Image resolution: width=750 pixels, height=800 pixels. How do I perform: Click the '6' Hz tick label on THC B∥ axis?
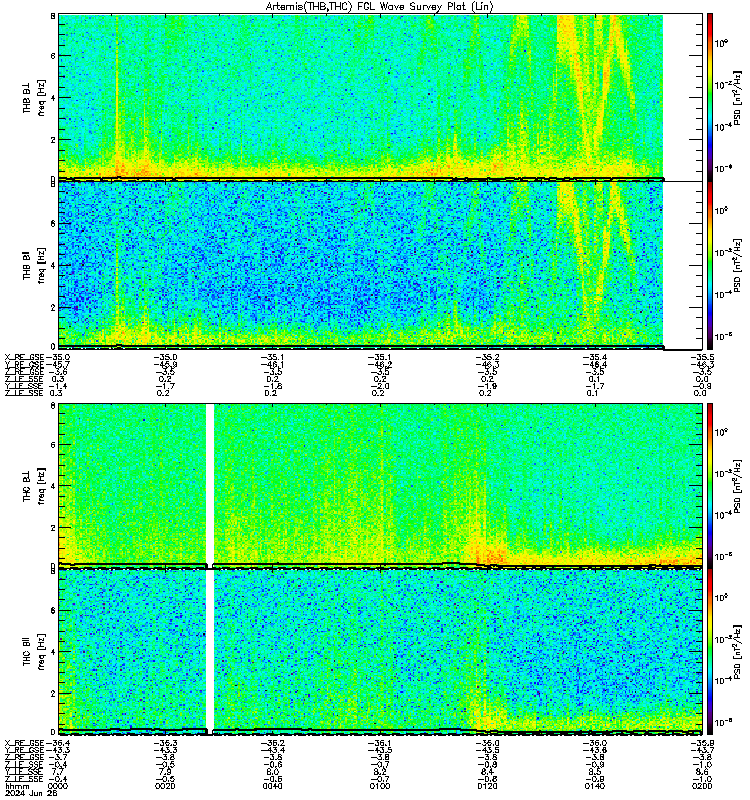tap(53, 610)
